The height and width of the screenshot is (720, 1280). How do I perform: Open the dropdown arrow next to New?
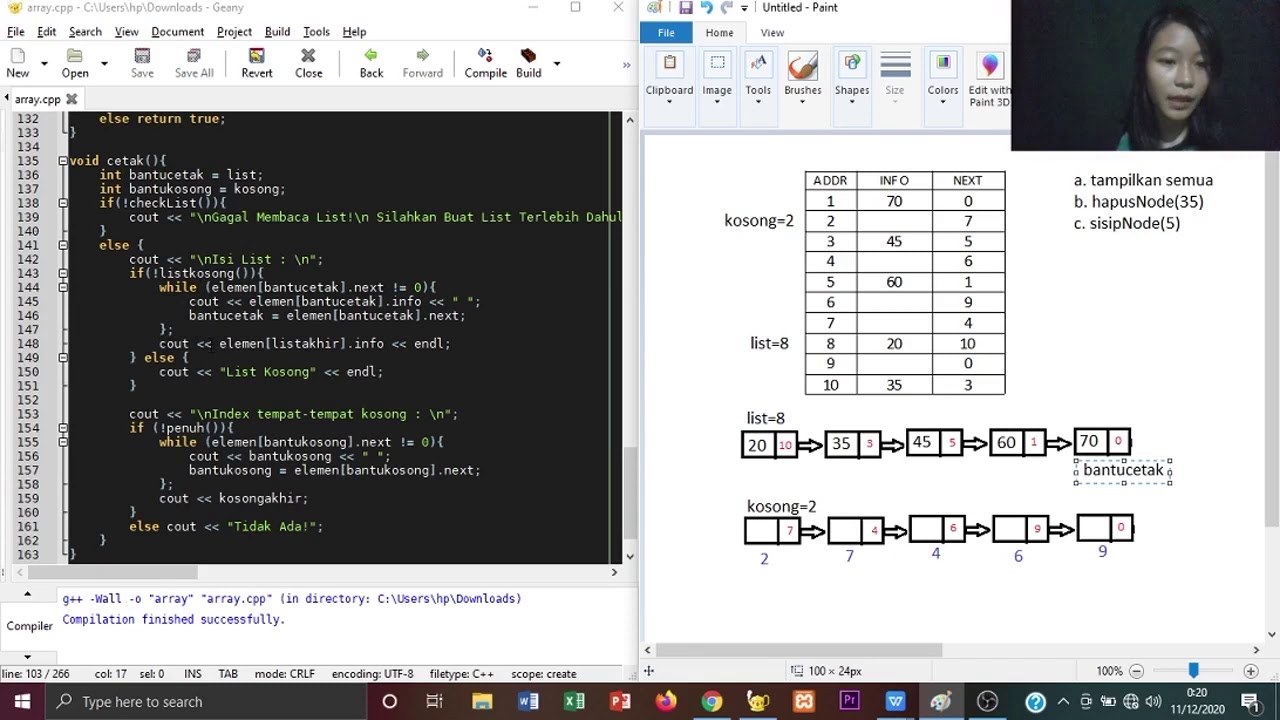44,63
